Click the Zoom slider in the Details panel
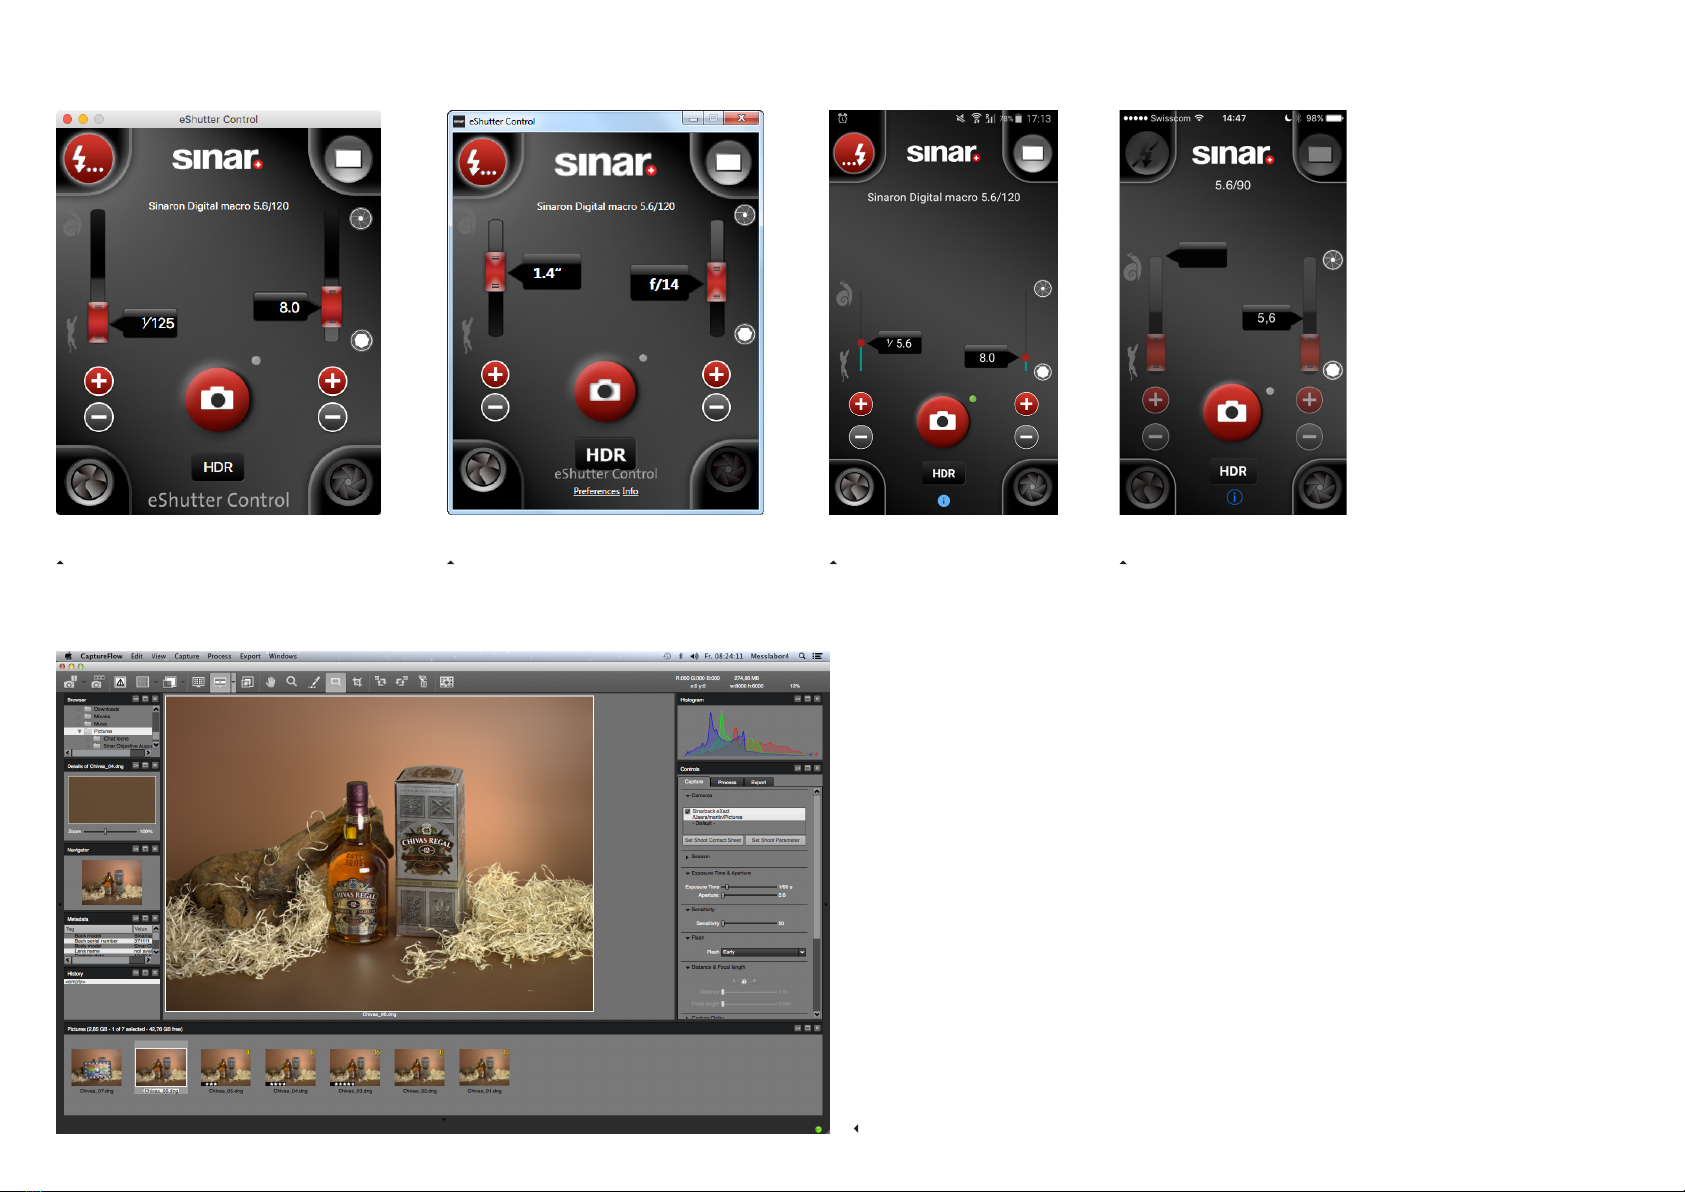1685x1192 pixels. point(111,831)
